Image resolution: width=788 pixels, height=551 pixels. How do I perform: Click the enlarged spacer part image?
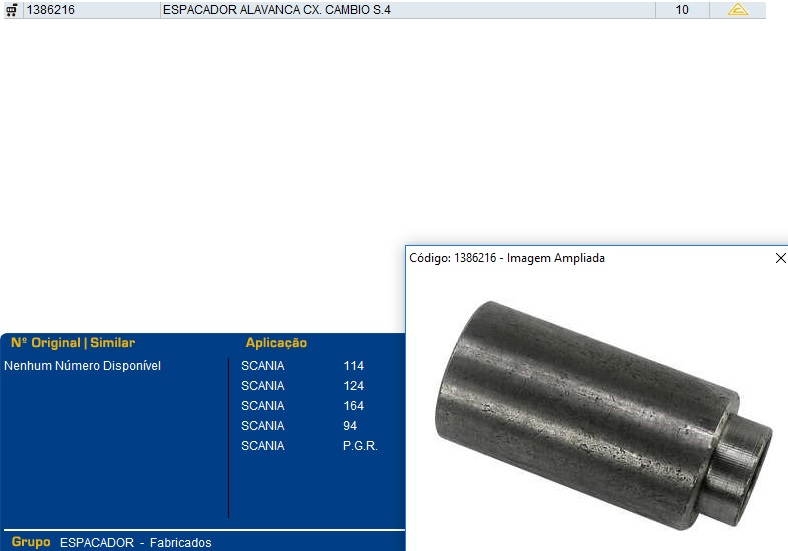[x=600, y=410]
